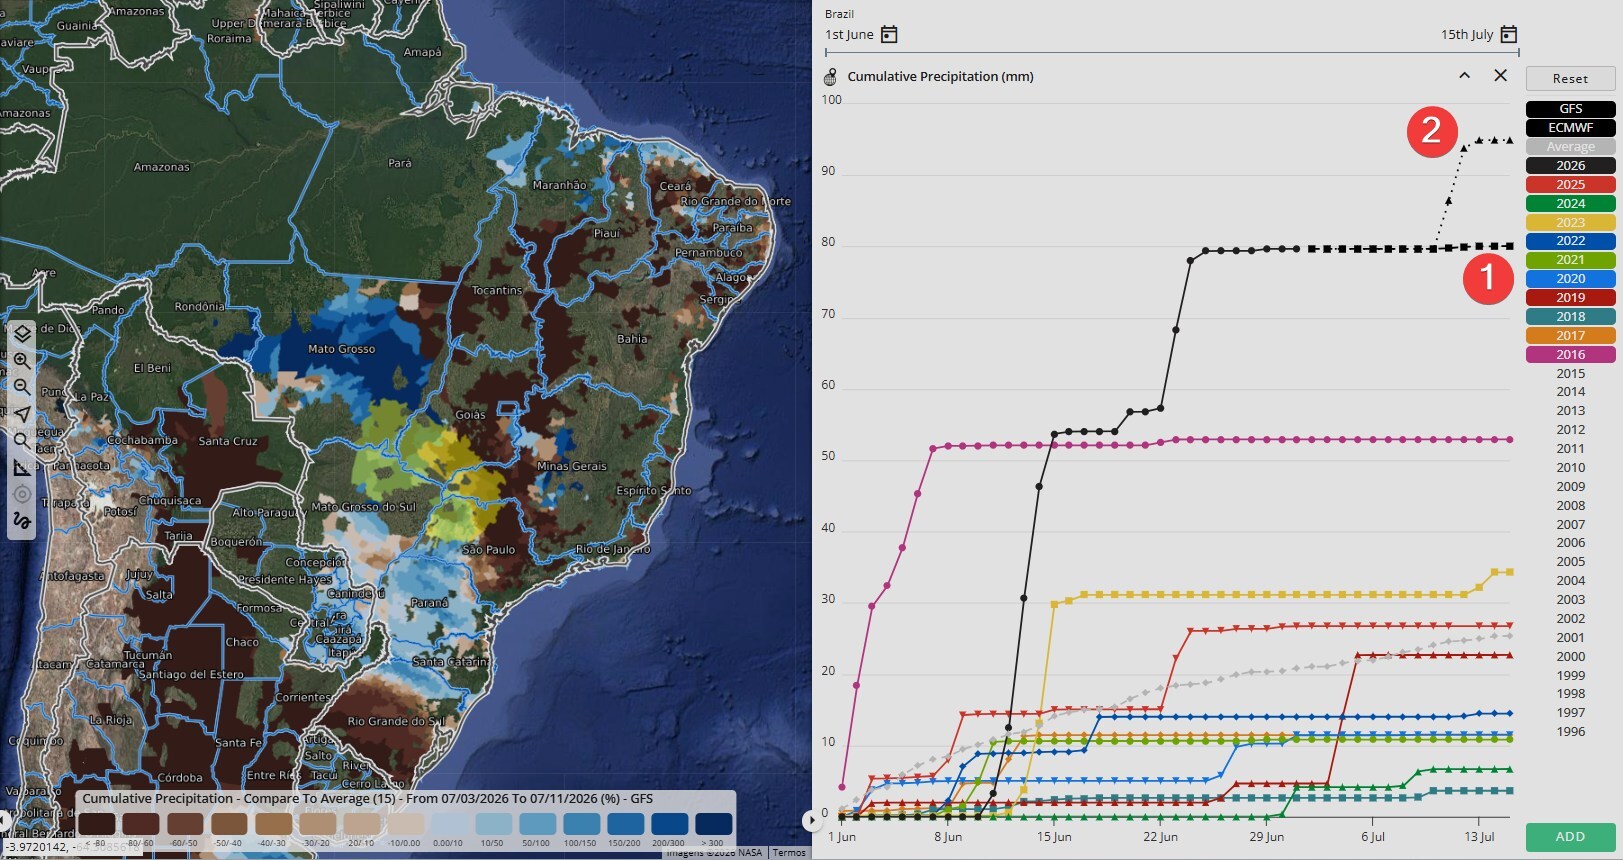Select year 2010 in the list
The image size is (1623, 860).
(1570, 468)
